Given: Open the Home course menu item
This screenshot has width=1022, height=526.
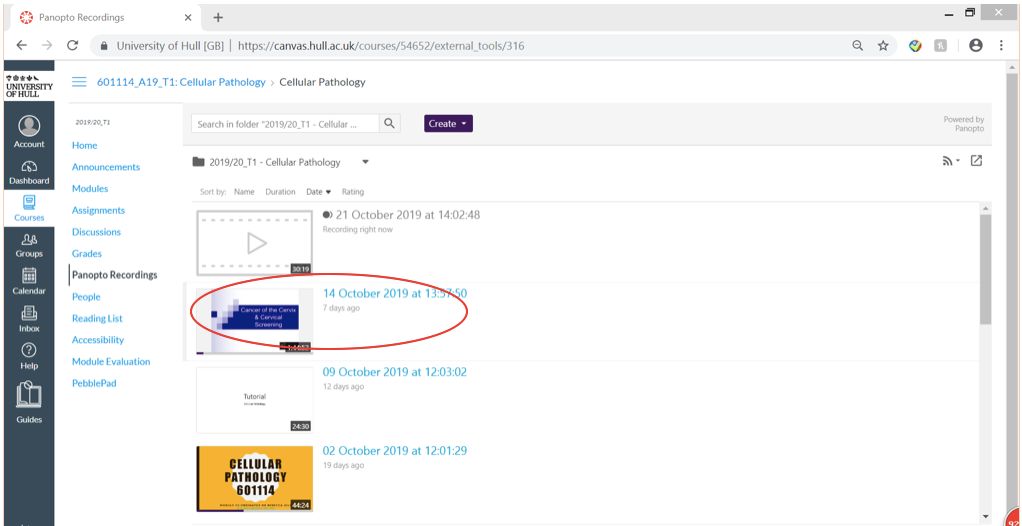Looking at the screenshot, I should pos(85,145).
